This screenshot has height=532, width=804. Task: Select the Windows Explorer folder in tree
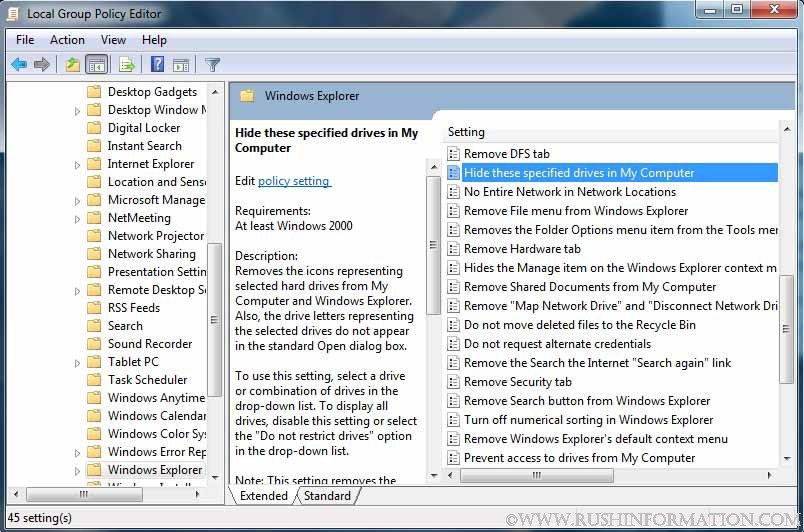pyautogui.click(x=154, y=470)
